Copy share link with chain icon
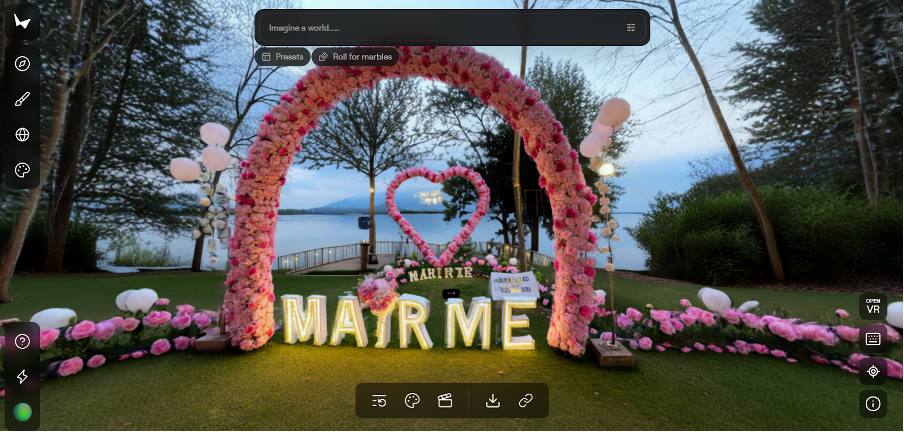Screen dimensions: 904x432 [525, 401]
